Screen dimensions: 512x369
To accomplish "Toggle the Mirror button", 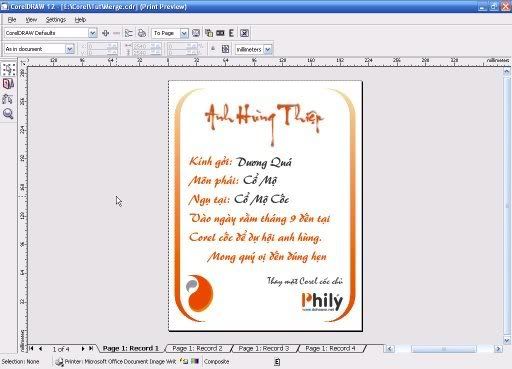I will point(231,33).
